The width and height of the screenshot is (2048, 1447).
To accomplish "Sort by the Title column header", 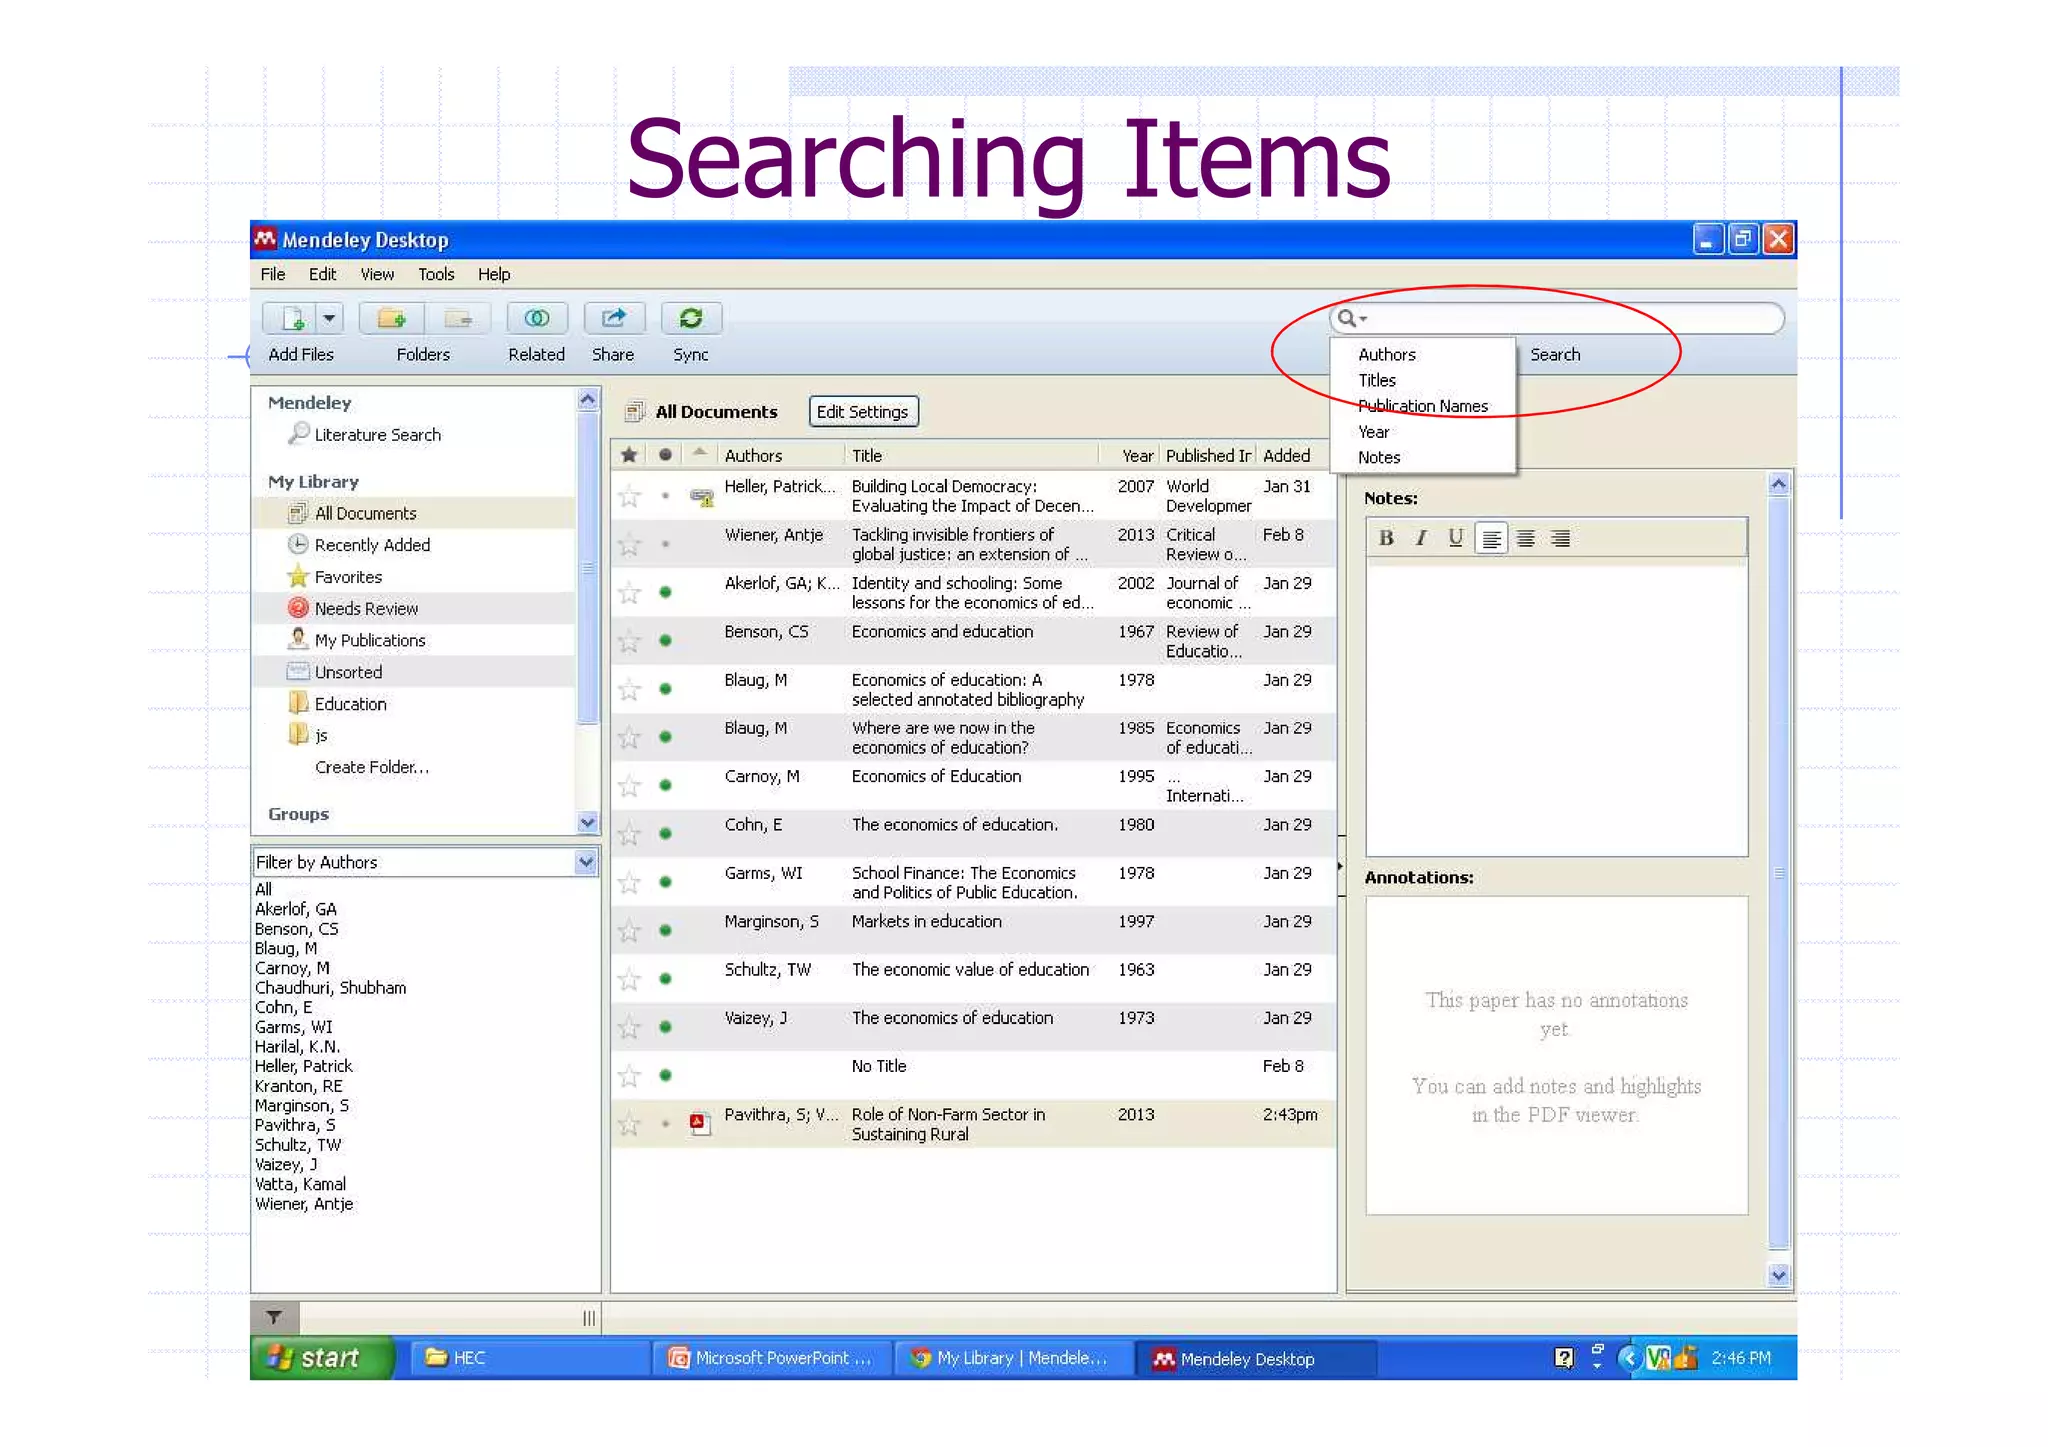I will (866, 455).
